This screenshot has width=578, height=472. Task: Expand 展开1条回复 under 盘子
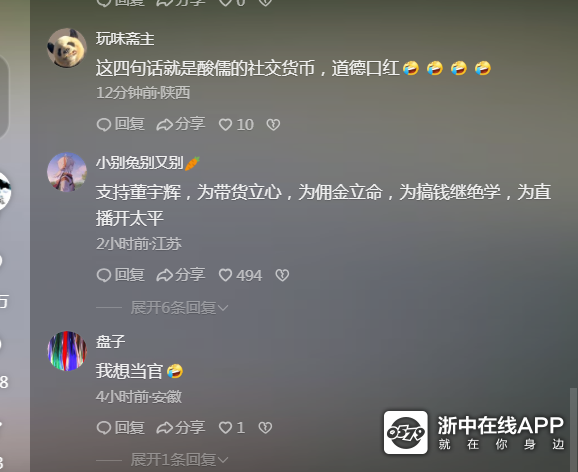point(180,460)
